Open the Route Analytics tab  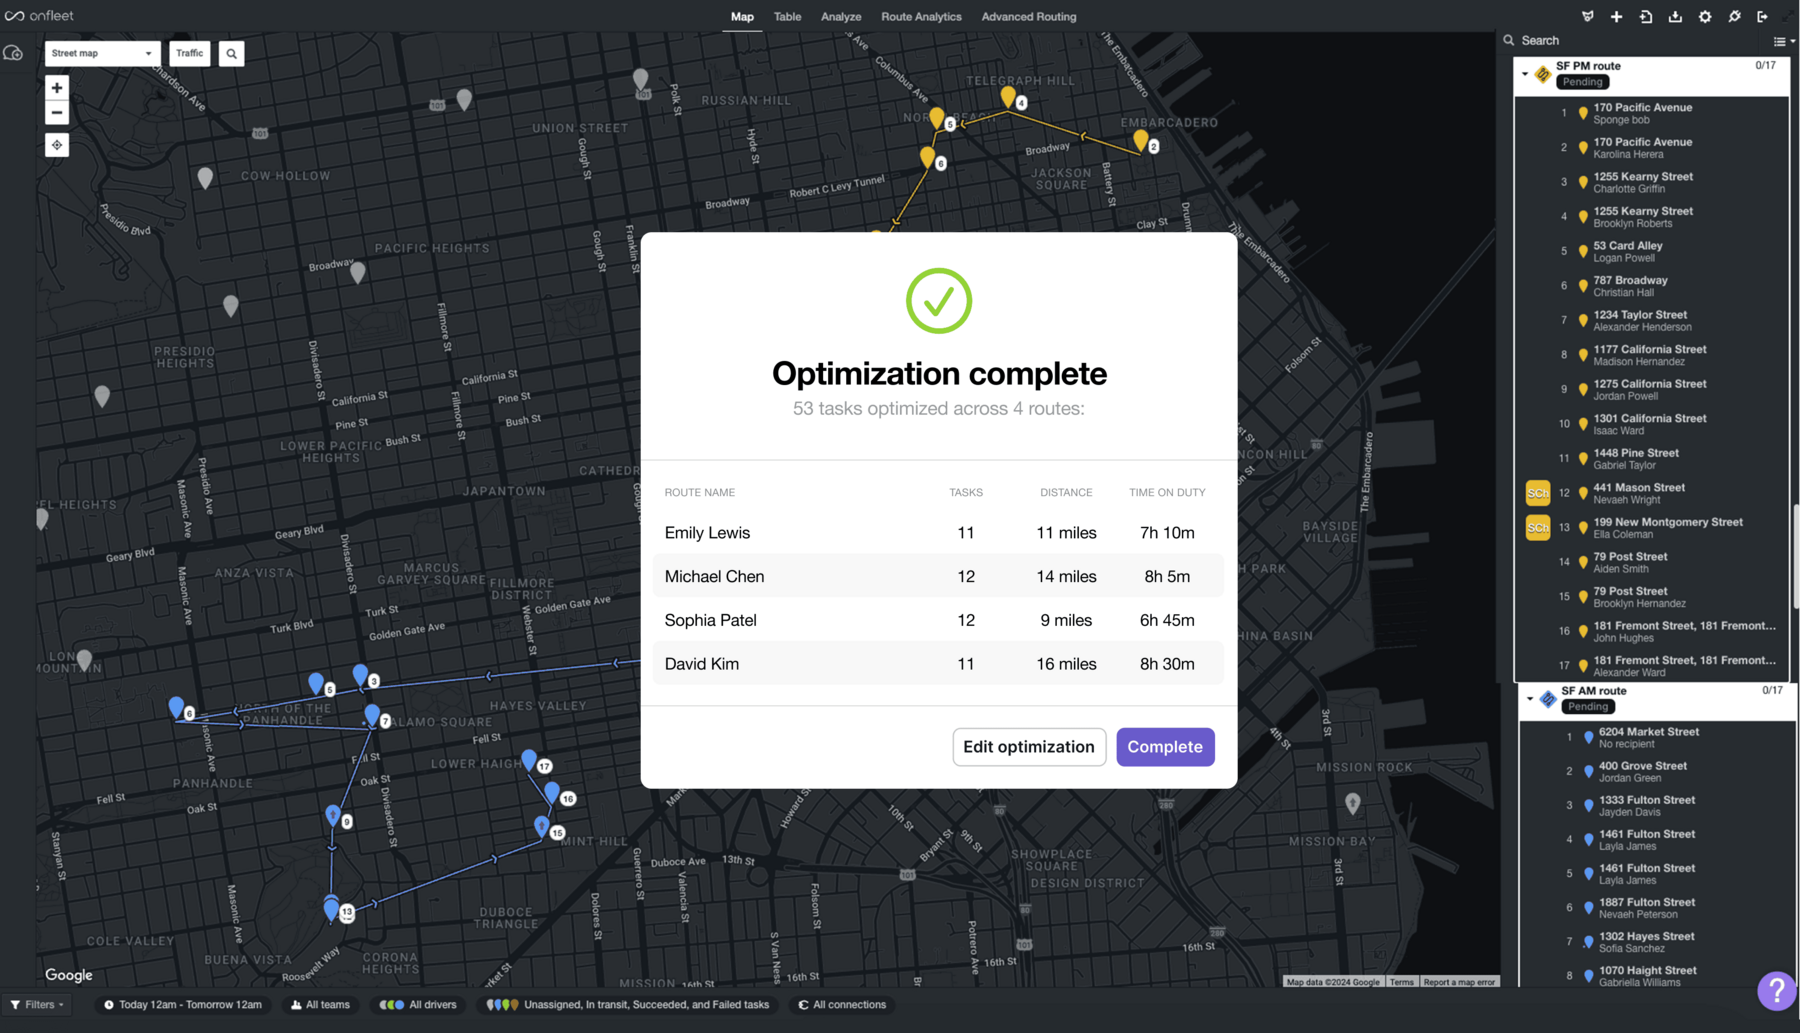[921, 17]
